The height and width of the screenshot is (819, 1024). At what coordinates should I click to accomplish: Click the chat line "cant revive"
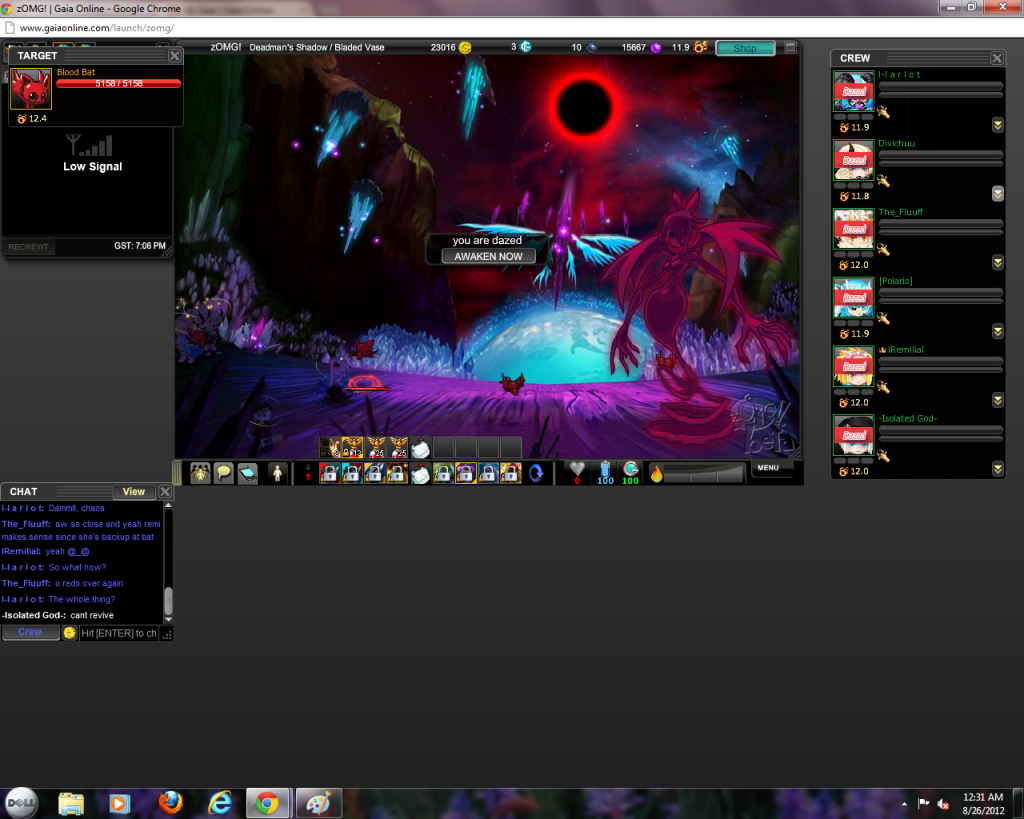tap(91, 615)
